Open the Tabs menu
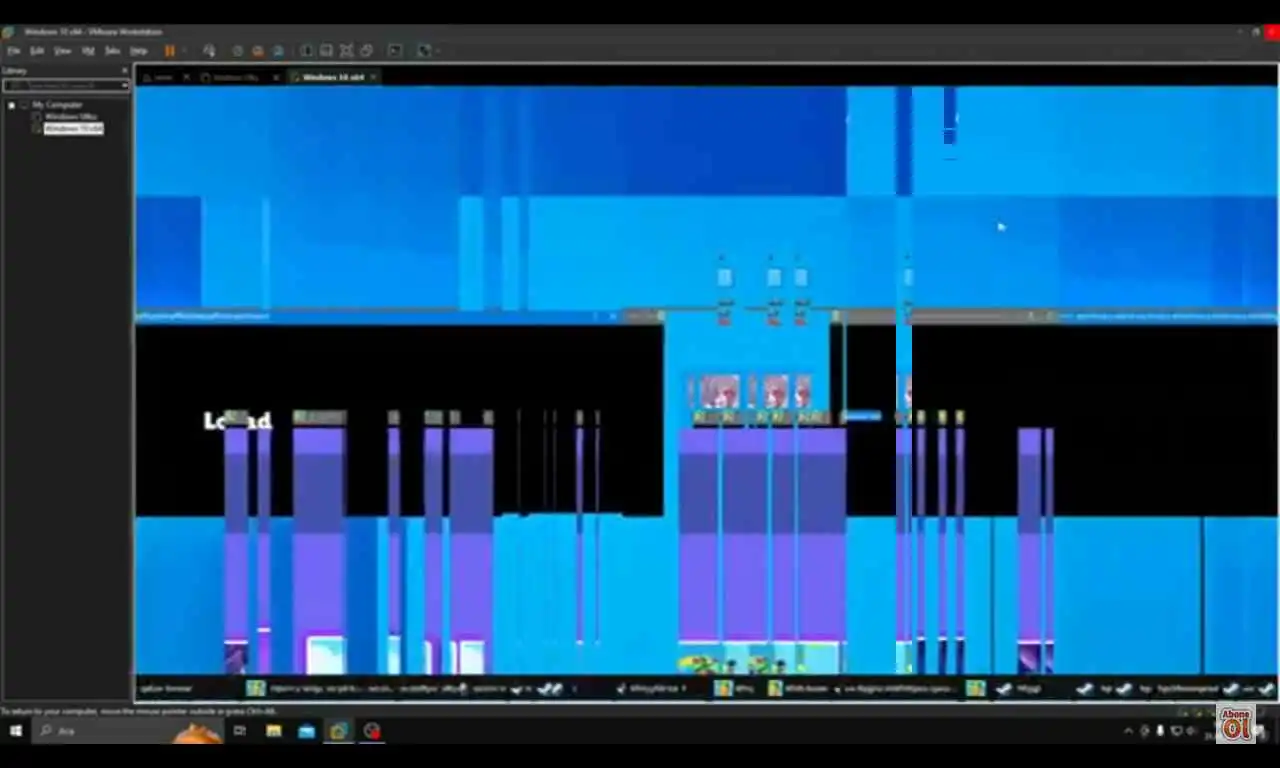This screenshot has width=1280, height=768. (113, 50)
